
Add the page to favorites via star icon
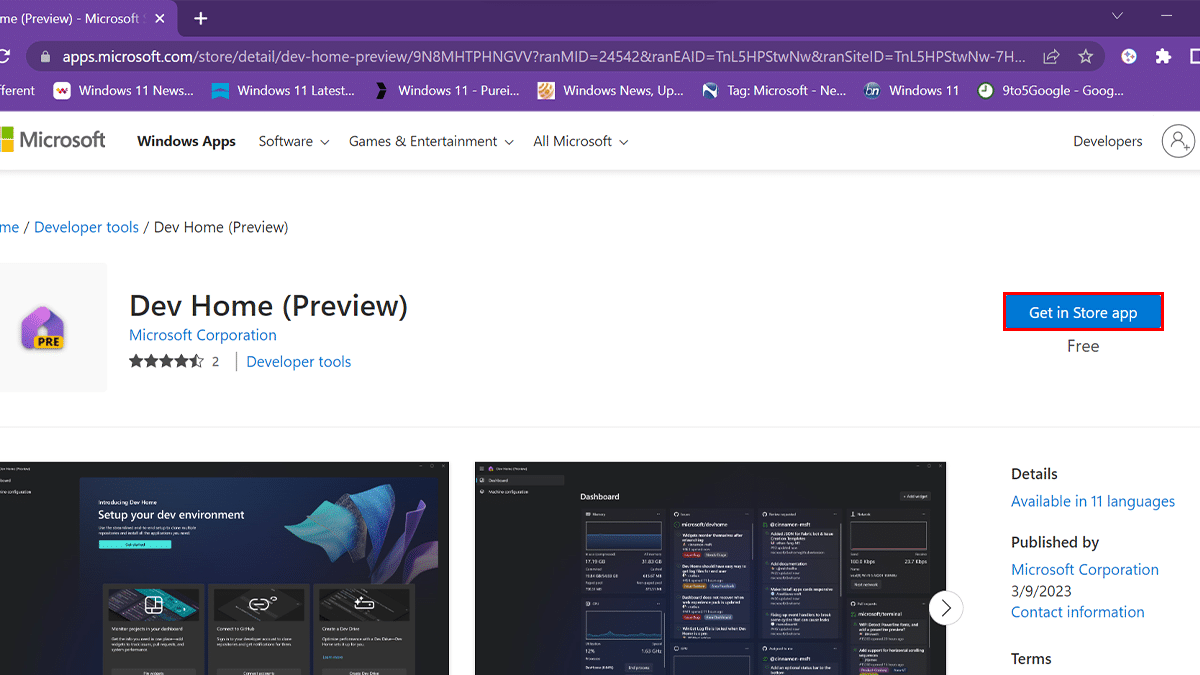point(1085,57)
